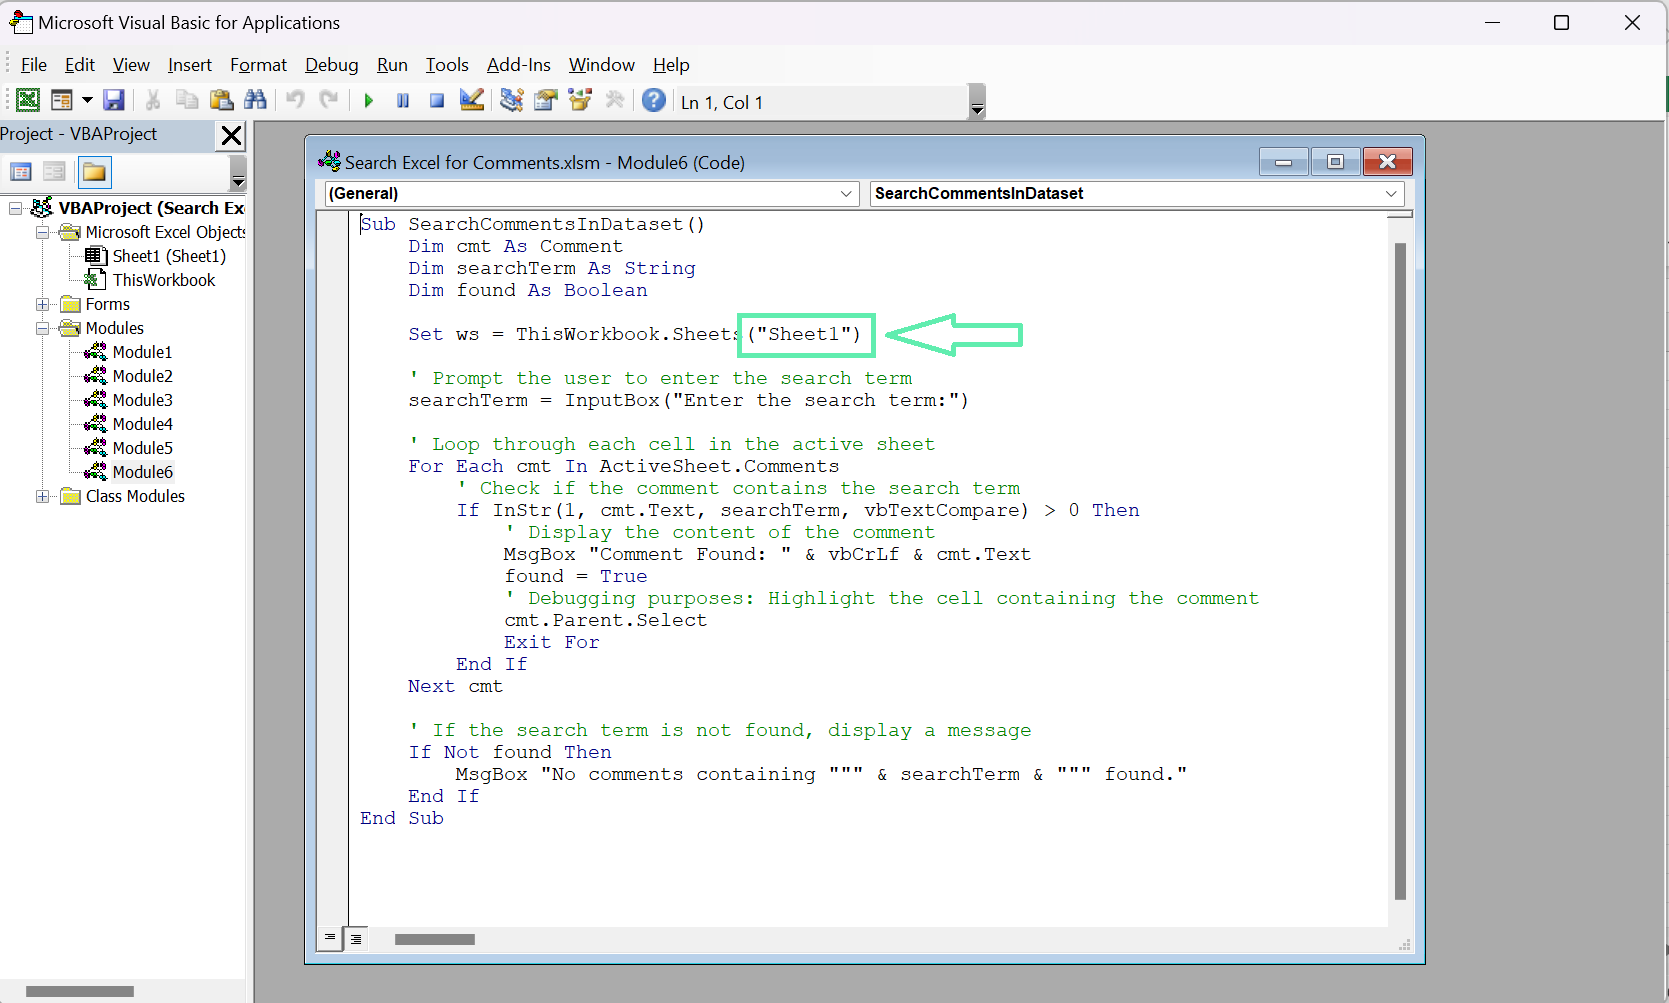Collapse the Modules folder
Screen dimensions: 1669x1003
(42, 328)
